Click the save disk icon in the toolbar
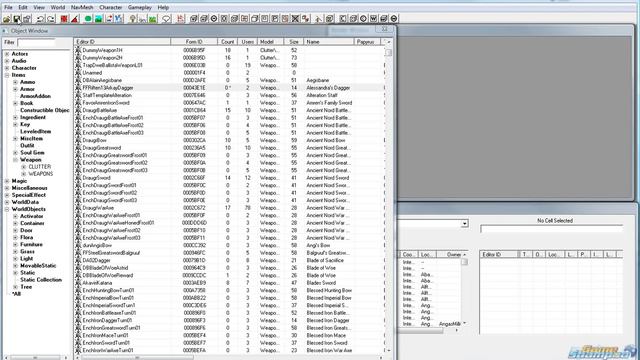This screenshot has height=360, width=640. (x=17, y=19)
